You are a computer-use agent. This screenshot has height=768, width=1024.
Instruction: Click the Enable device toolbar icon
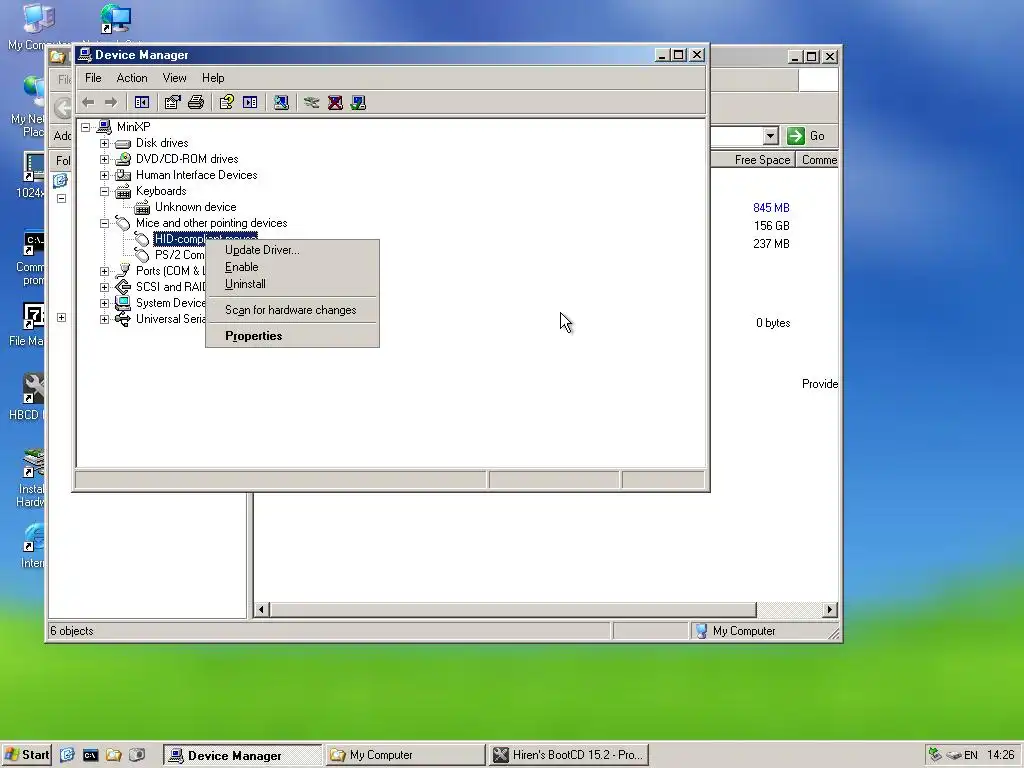(358, 103)
